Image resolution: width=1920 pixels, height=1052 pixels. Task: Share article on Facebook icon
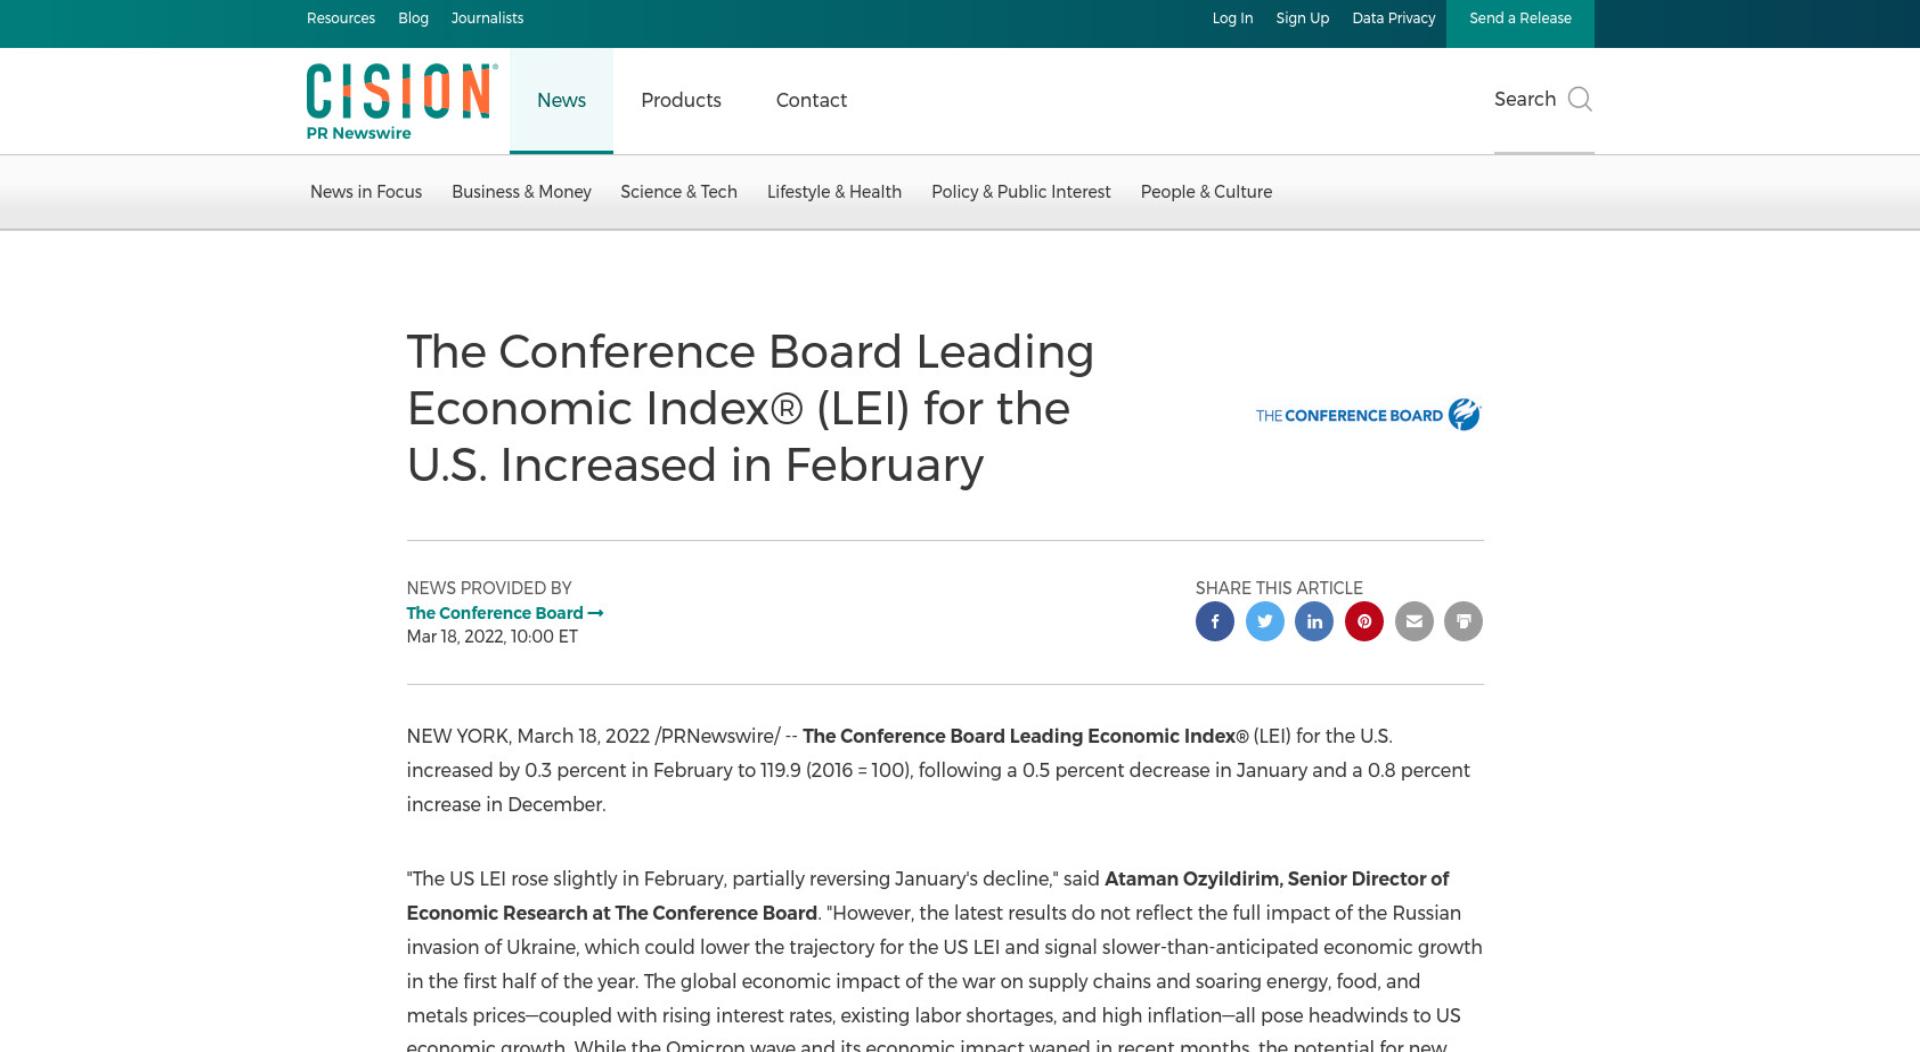click(x=1214, y=621)
